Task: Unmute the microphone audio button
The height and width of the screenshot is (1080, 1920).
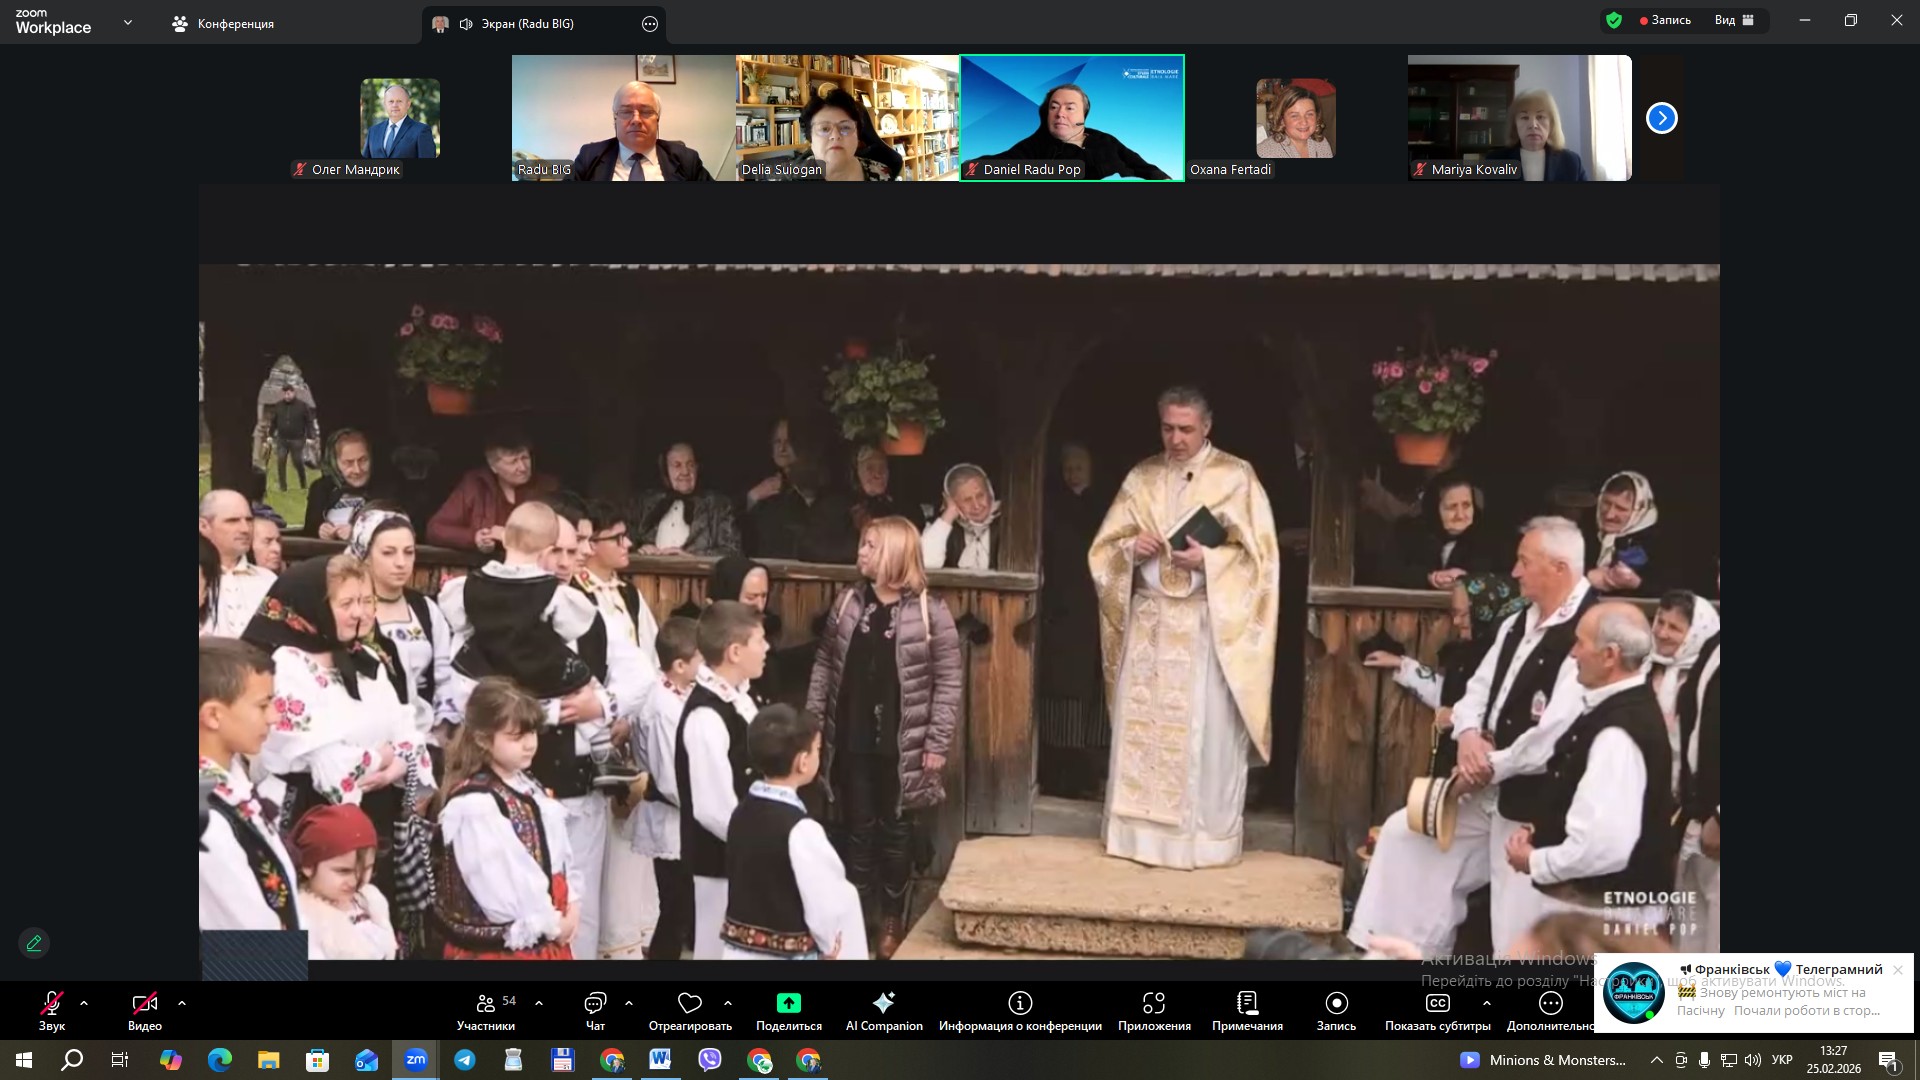Action: coord(52,1003)
